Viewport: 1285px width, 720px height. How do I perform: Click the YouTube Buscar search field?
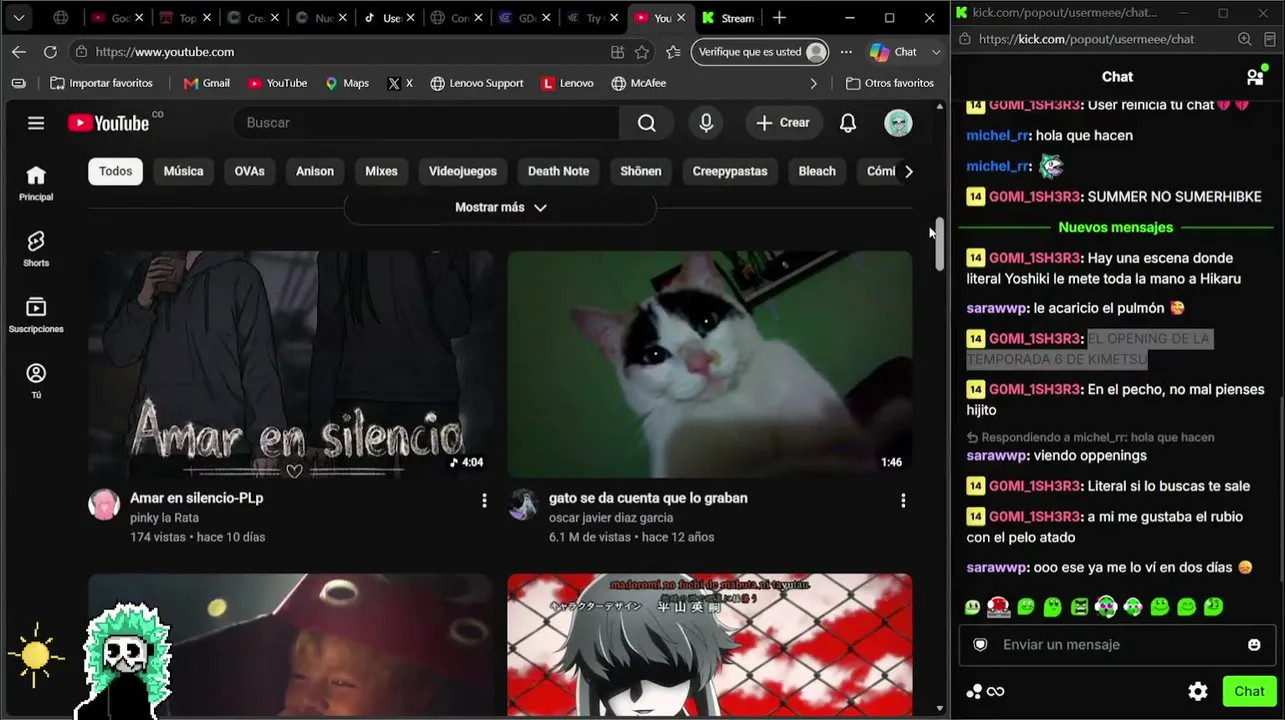427,123
